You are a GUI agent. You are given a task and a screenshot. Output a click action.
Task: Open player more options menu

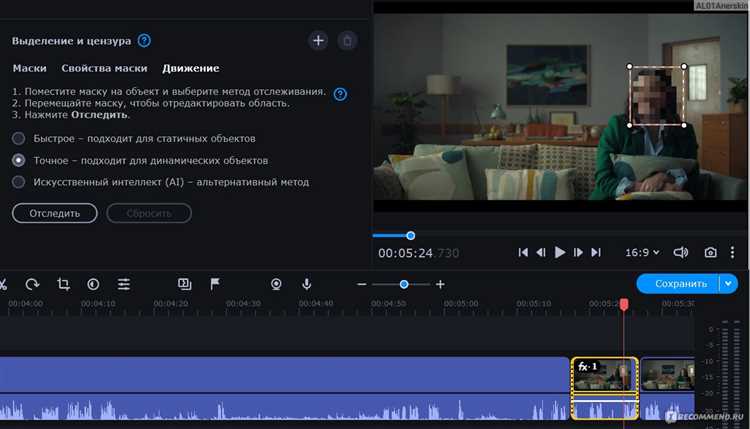732,253
